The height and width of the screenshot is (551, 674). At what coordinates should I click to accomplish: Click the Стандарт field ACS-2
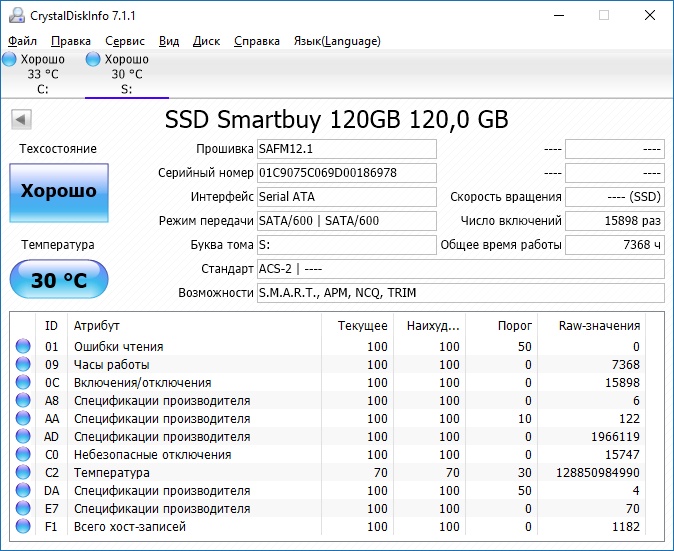click(x=461, y=269)
